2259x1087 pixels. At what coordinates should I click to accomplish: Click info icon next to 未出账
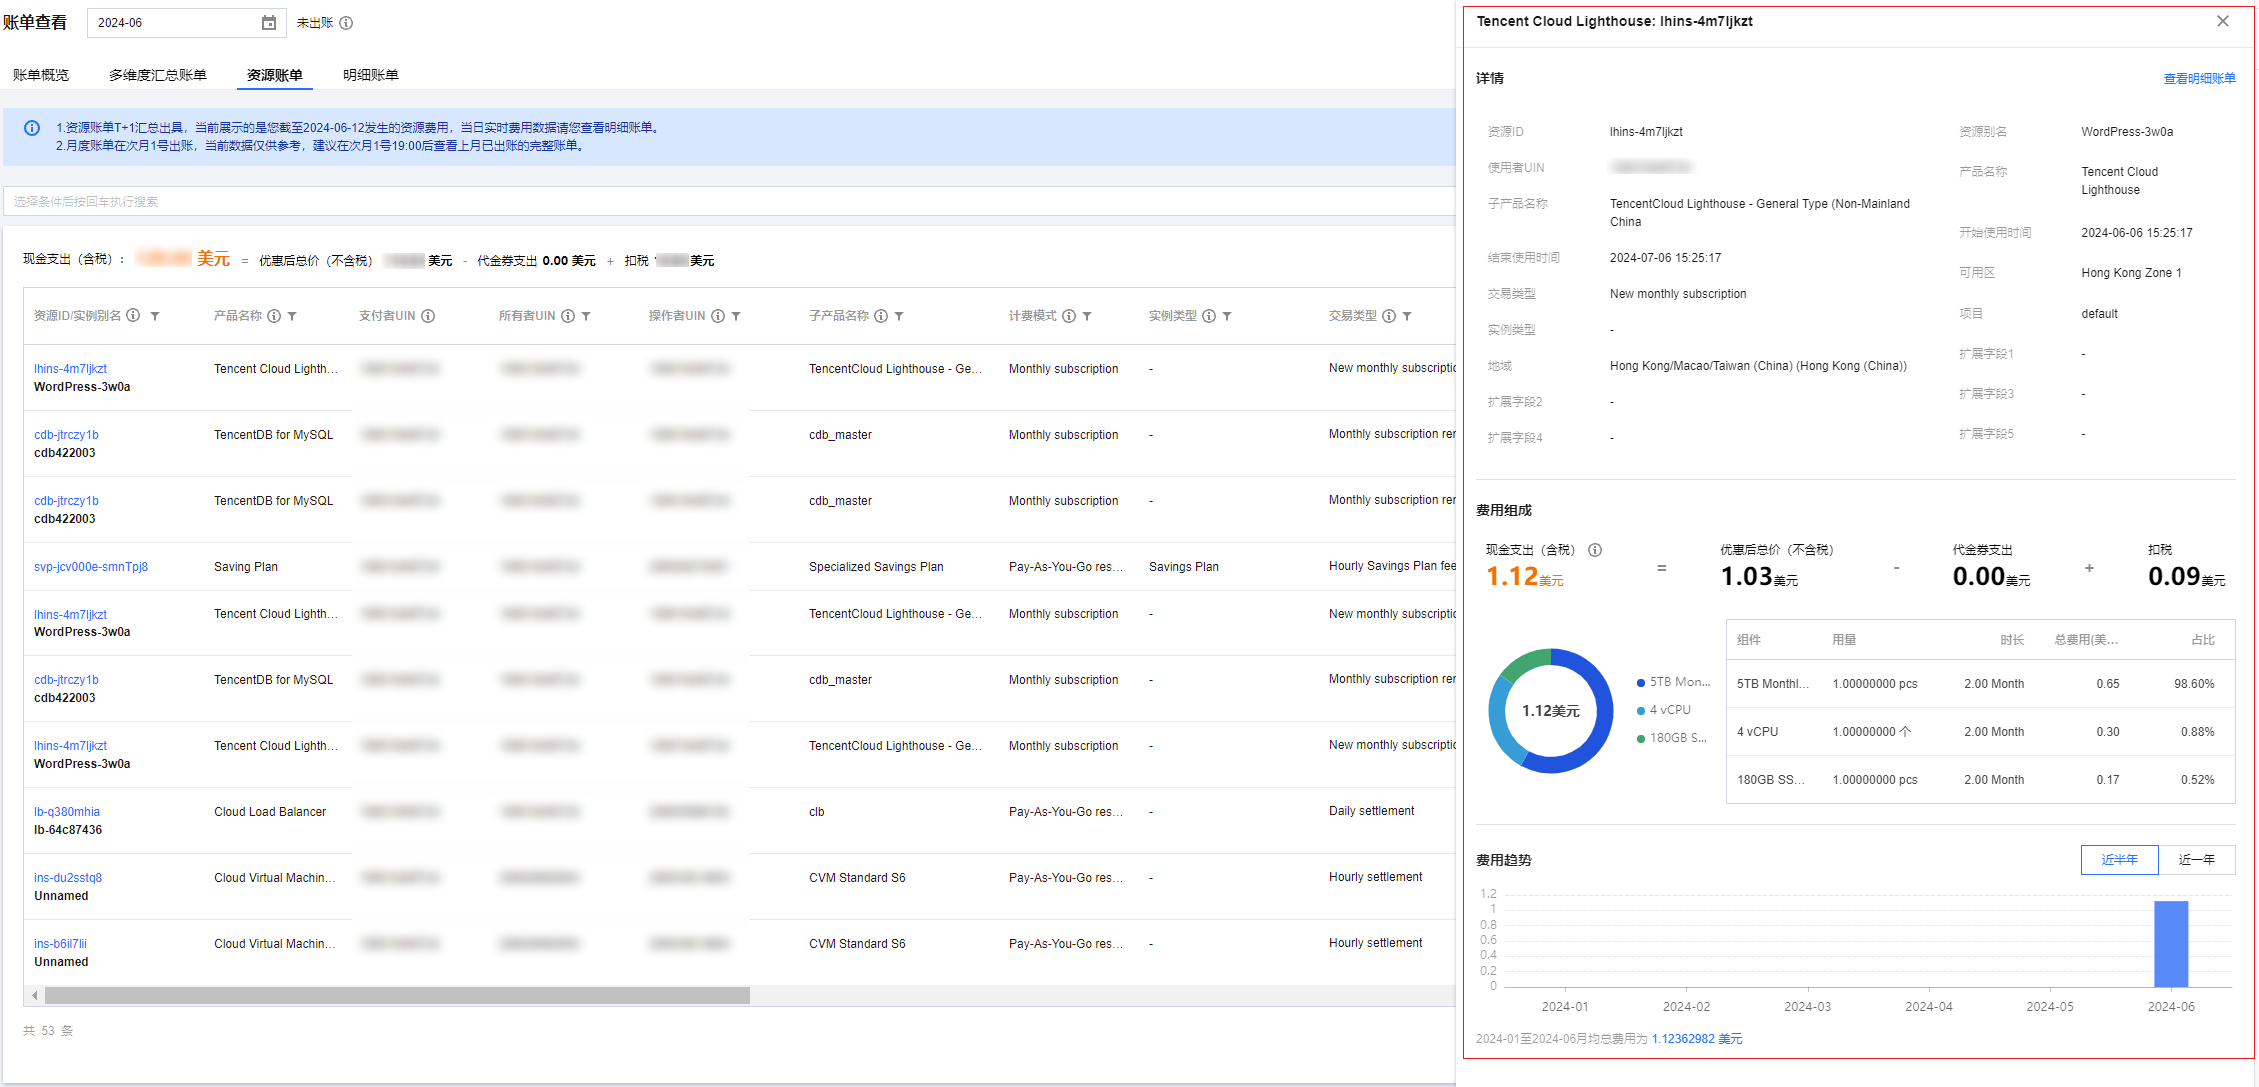[346, 23]
